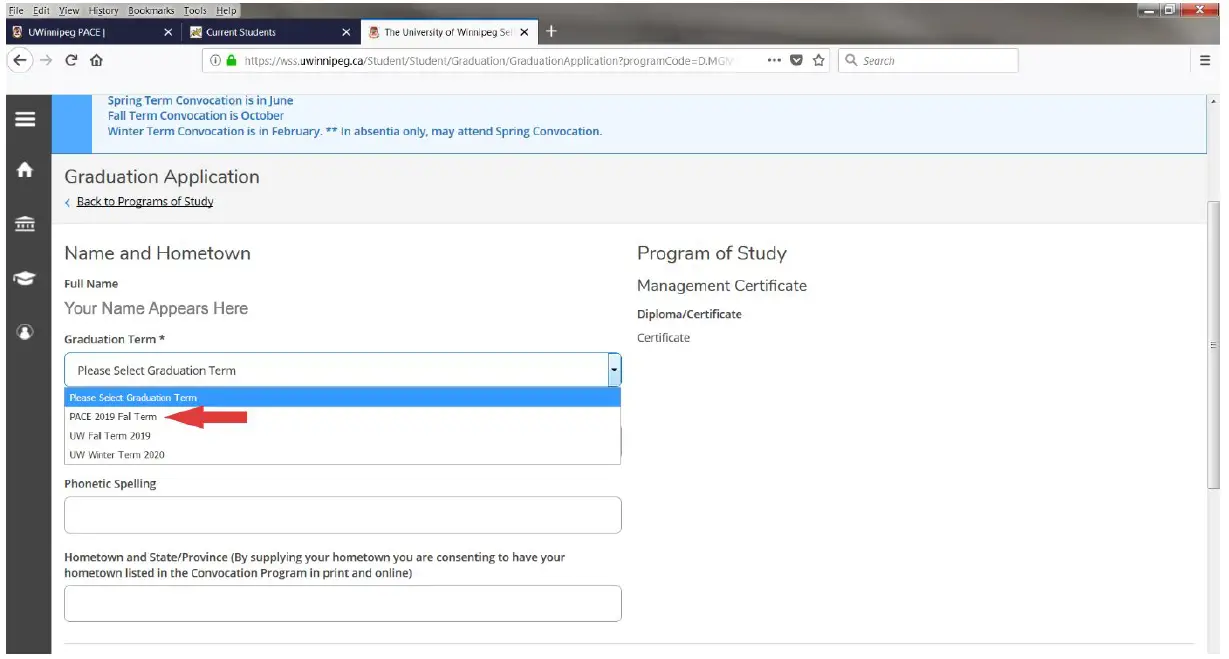Save page with the Pocket icon
This screenshot has height=659, width=1229.
coord(796,60)
